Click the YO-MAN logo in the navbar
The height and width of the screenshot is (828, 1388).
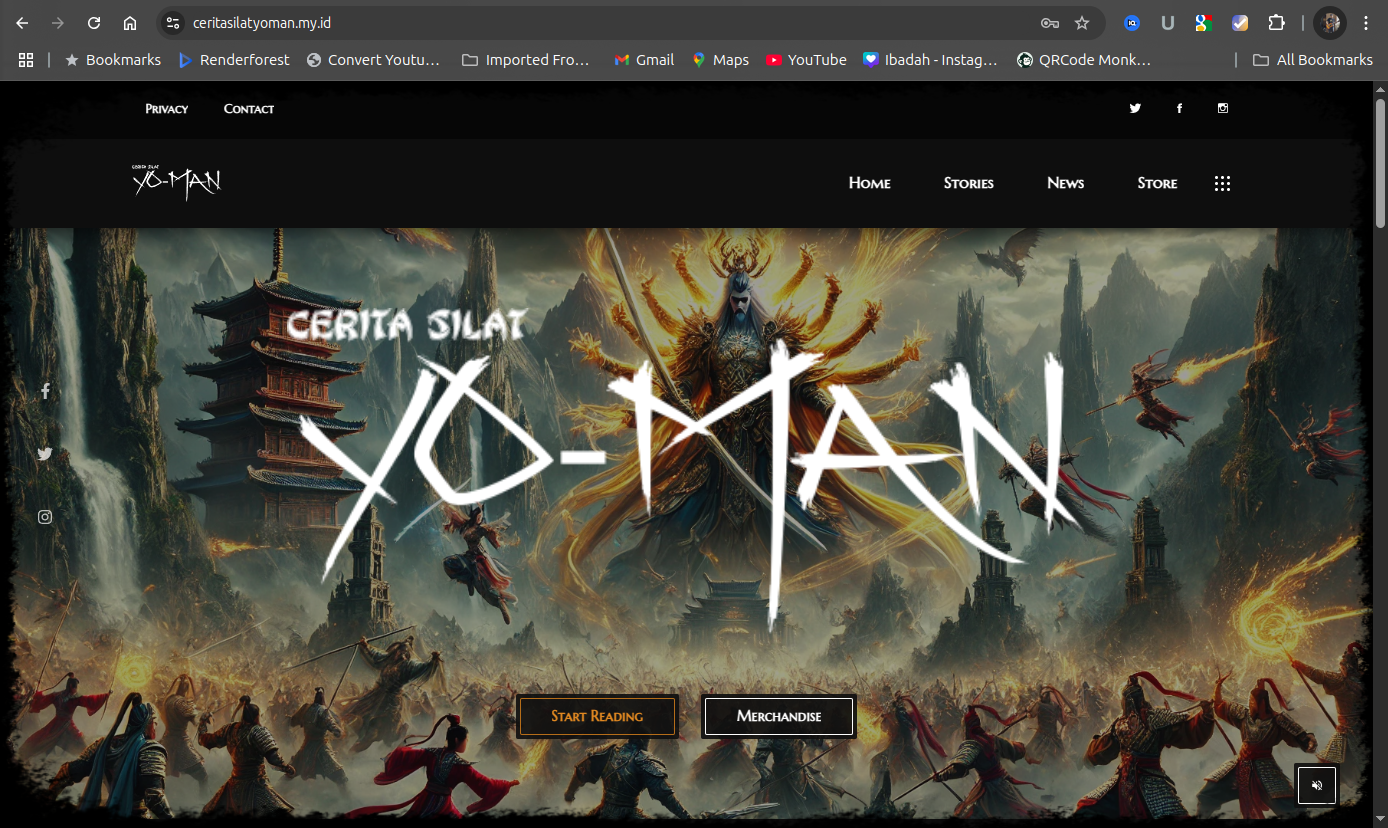(x=176, y=181)
